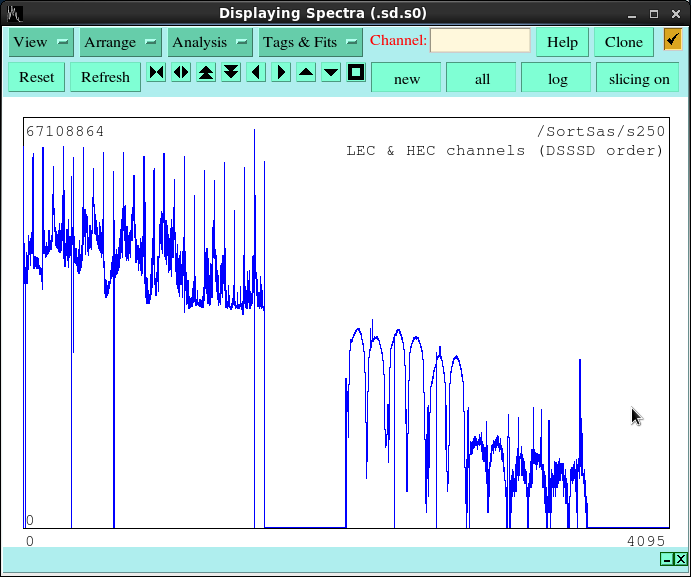Image resolution: width=691 pixels, height=577 pixels.
Task: Click the single up triangle icon
Action: click(x=306, y=72)
